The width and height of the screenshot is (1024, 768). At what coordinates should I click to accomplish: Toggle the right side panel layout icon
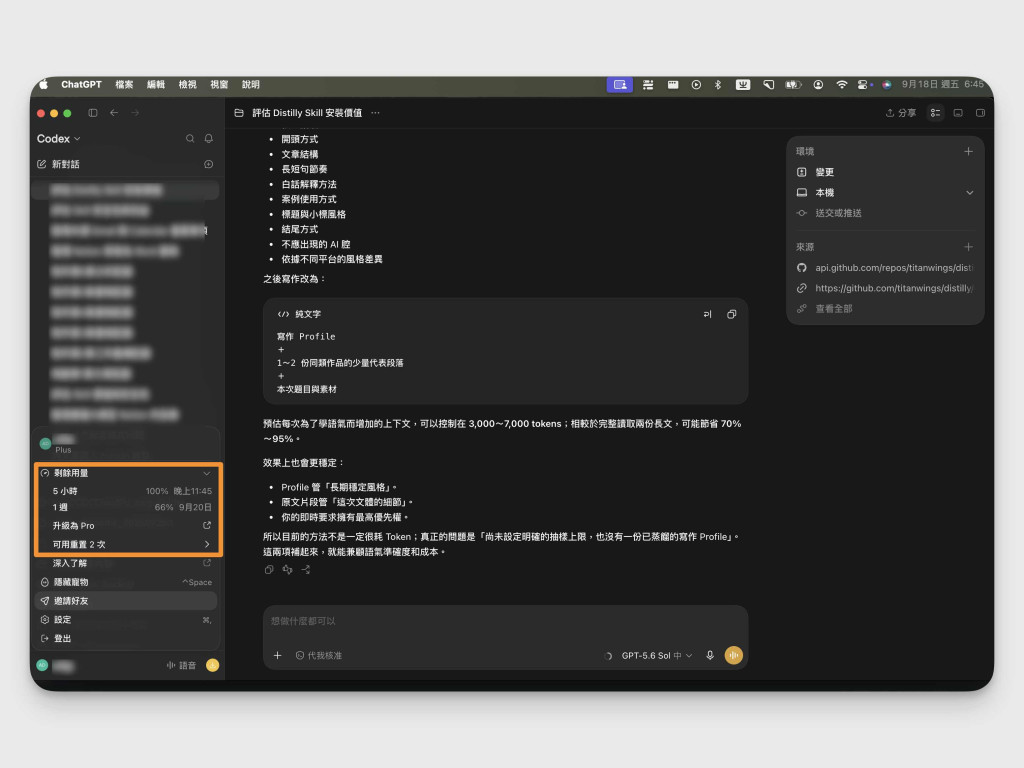980,113
